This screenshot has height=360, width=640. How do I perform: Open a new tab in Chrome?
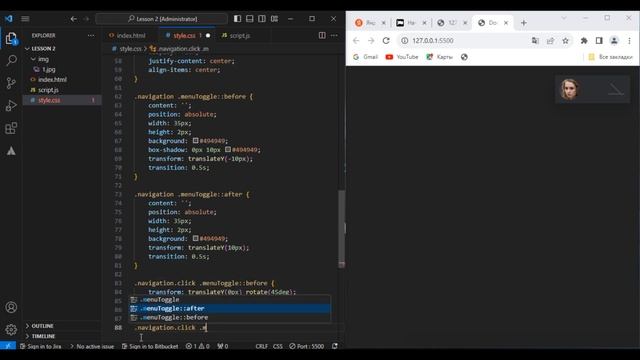click(524, 23)
